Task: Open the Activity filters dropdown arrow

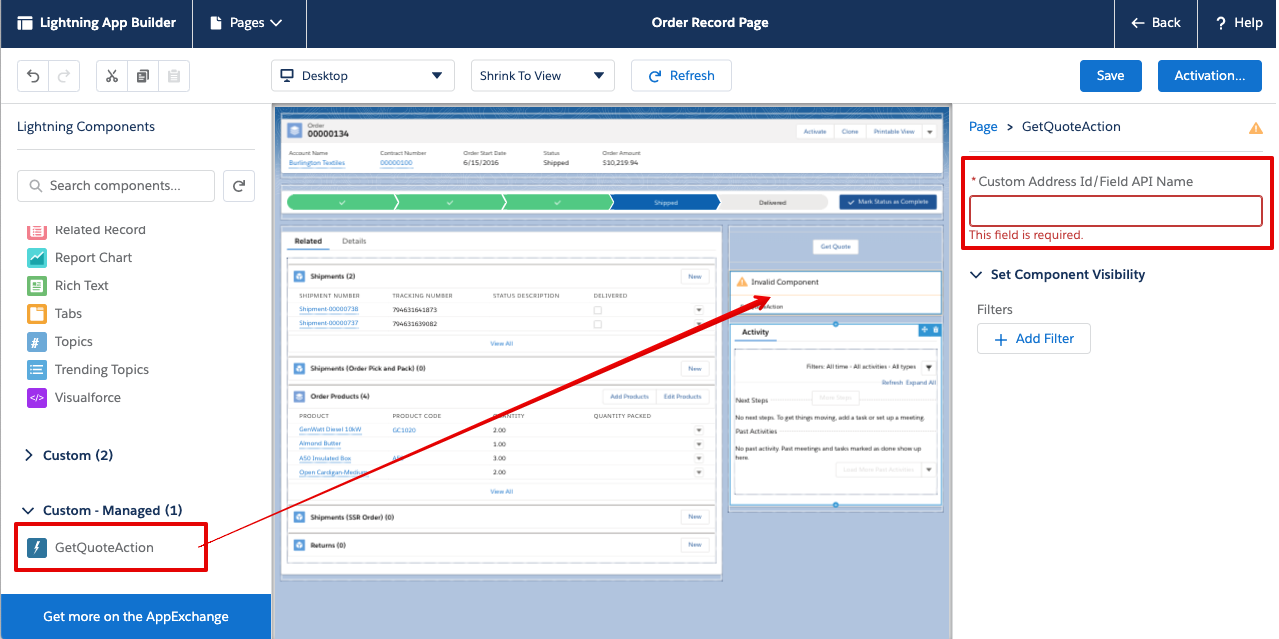Action: pyautogui.click(x=927, y=368)
